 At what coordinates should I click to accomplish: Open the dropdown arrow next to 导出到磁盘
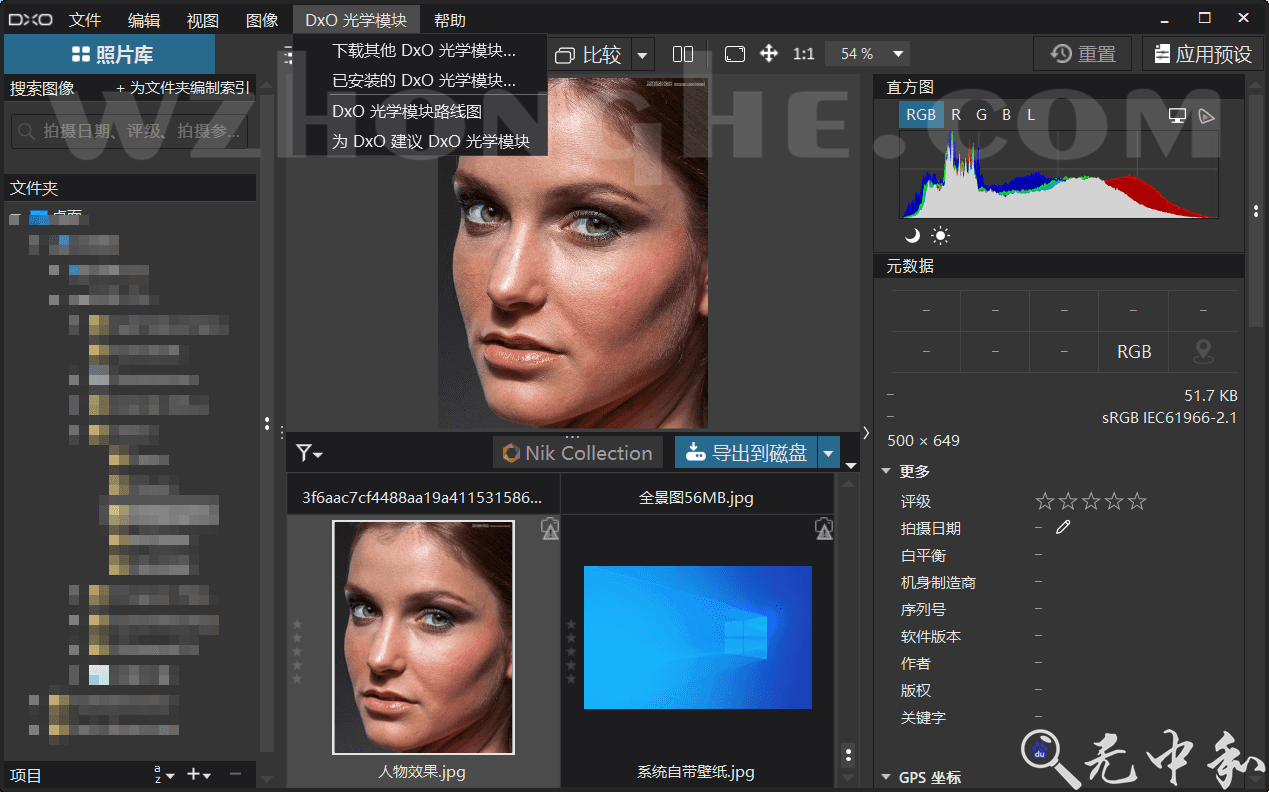[828, 453]
